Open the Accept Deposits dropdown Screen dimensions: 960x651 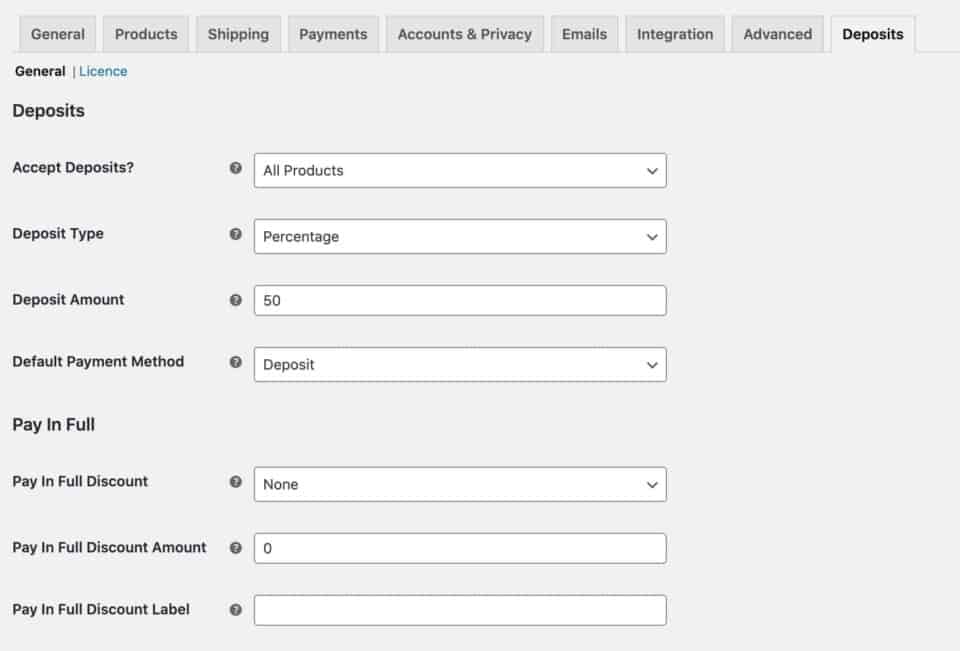tap(460, 170)
